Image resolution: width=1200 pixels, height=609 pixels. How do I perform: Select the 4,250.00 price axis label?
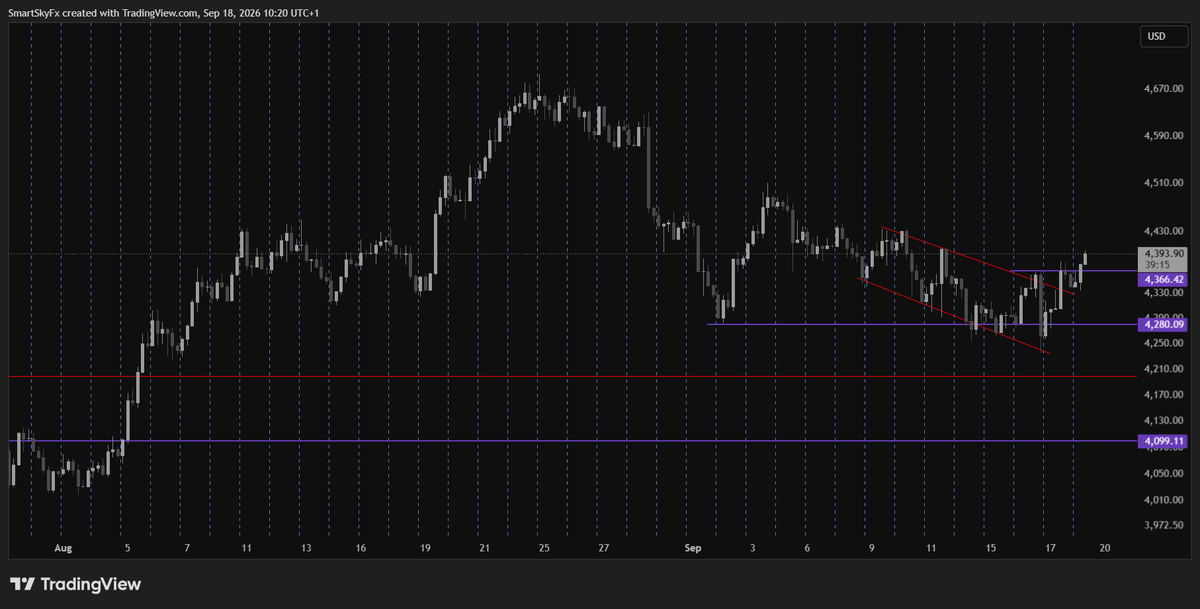point(1163,343)
